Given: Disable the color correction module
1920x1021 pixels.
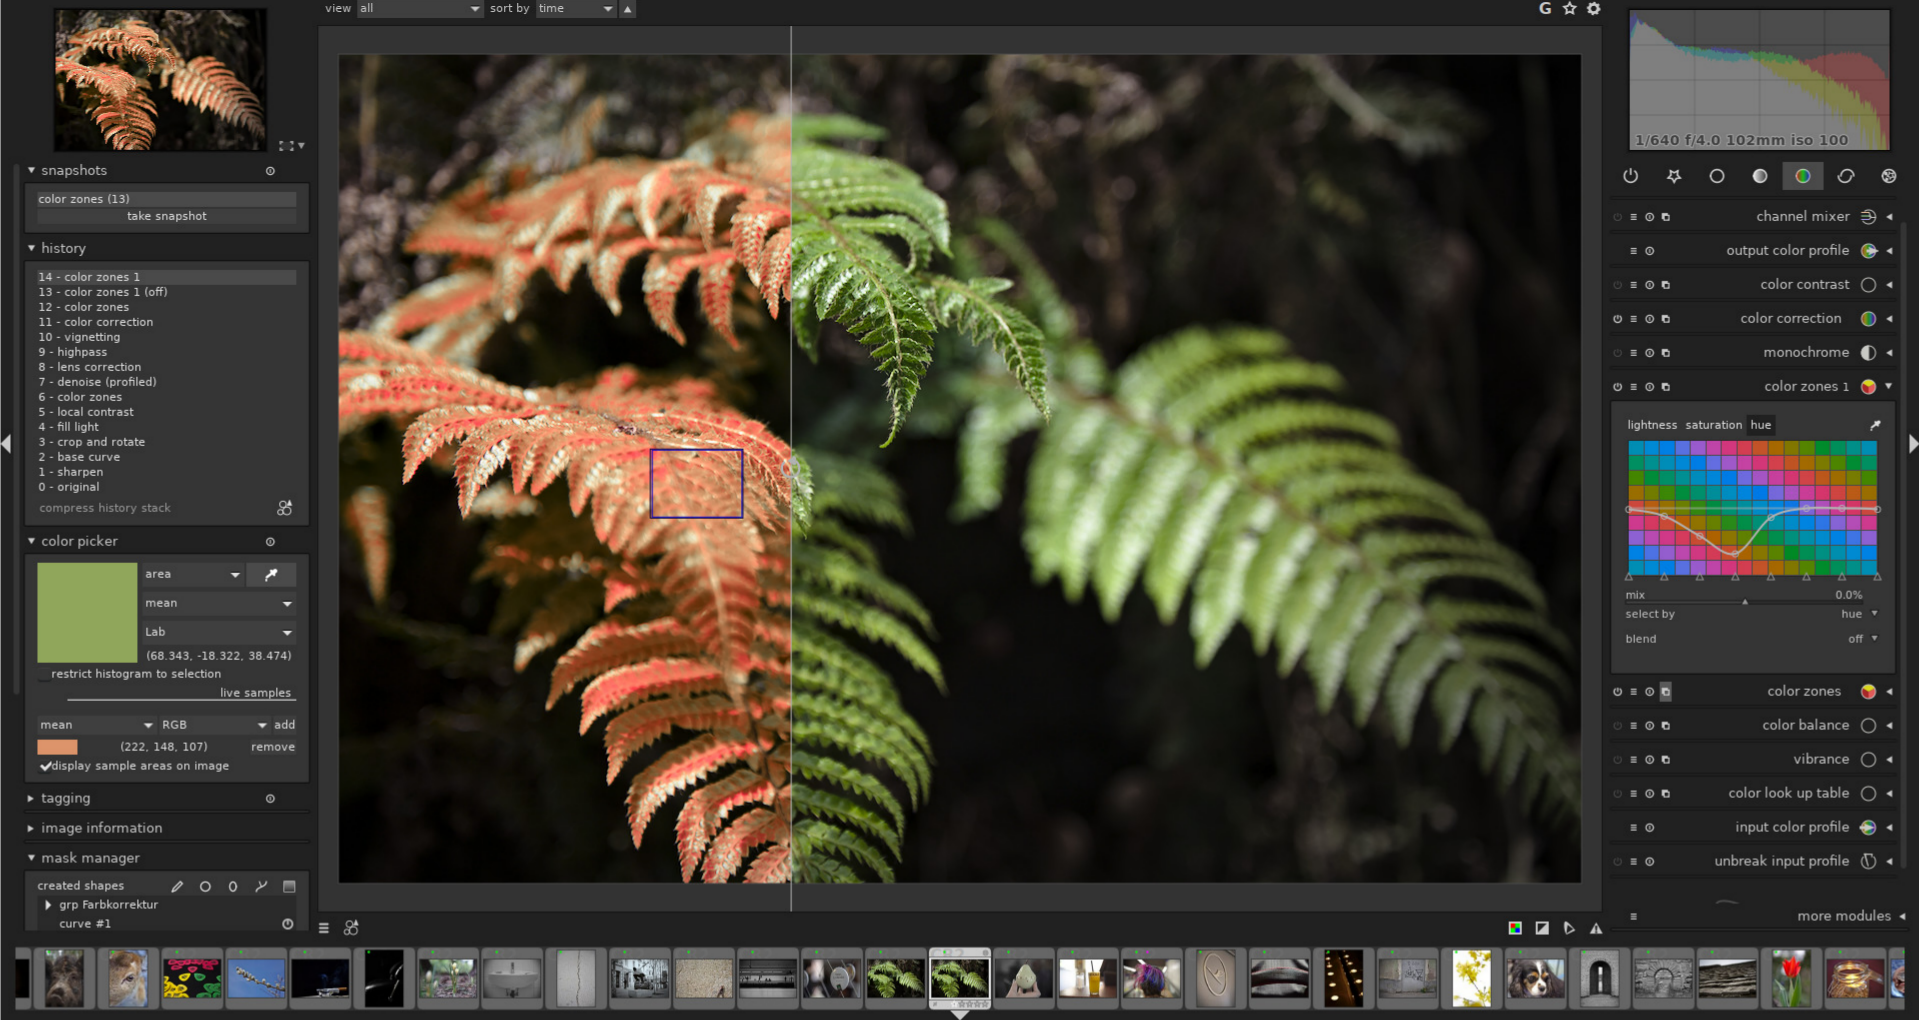Looking at the screenshot, I should pos(1619,318).
